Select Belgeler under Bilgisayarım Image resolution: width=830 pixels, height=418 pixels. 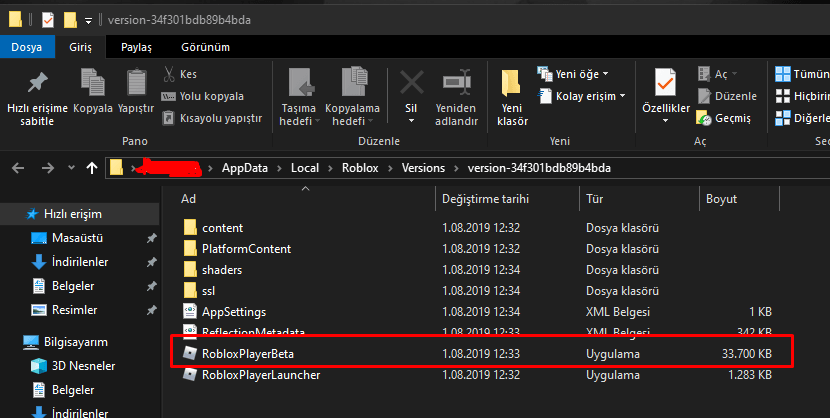point(73,390)
